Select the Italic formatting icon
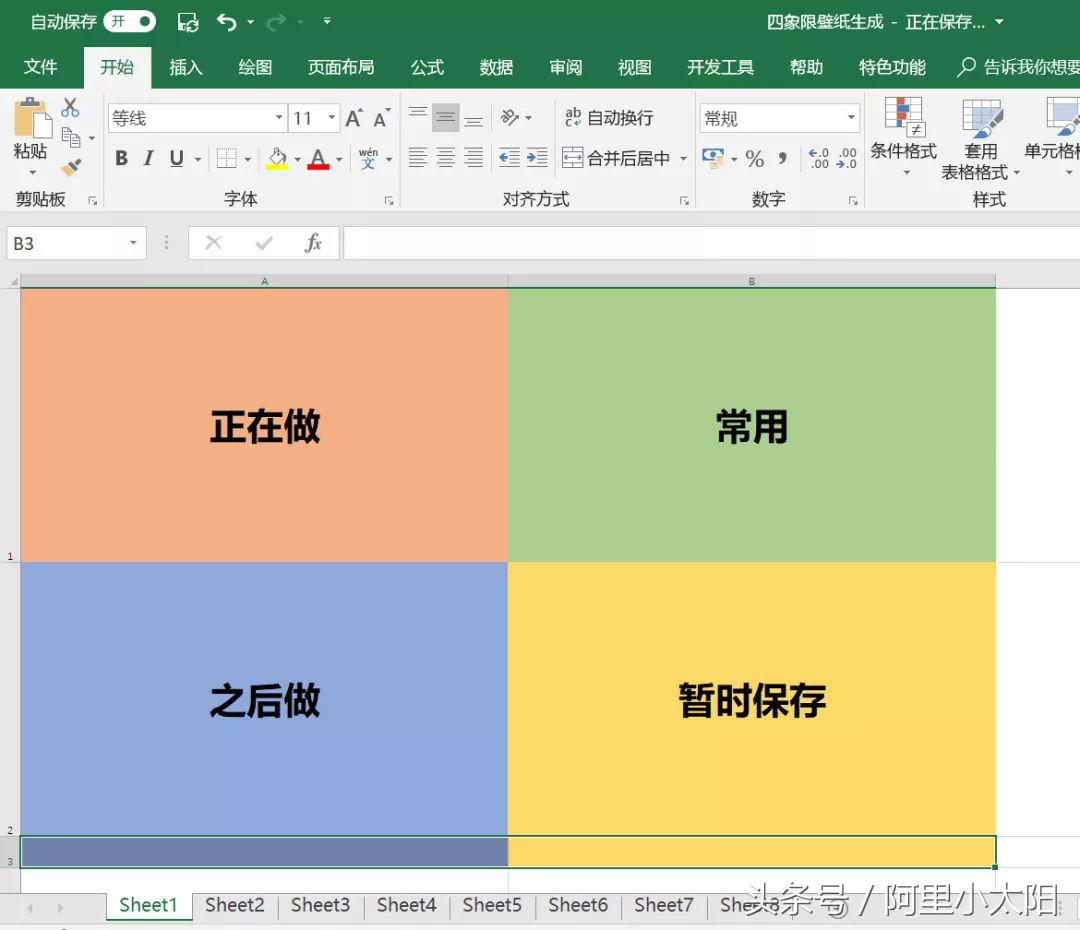The width and height of the screenshot is (1080, 930). coord(148,158)
